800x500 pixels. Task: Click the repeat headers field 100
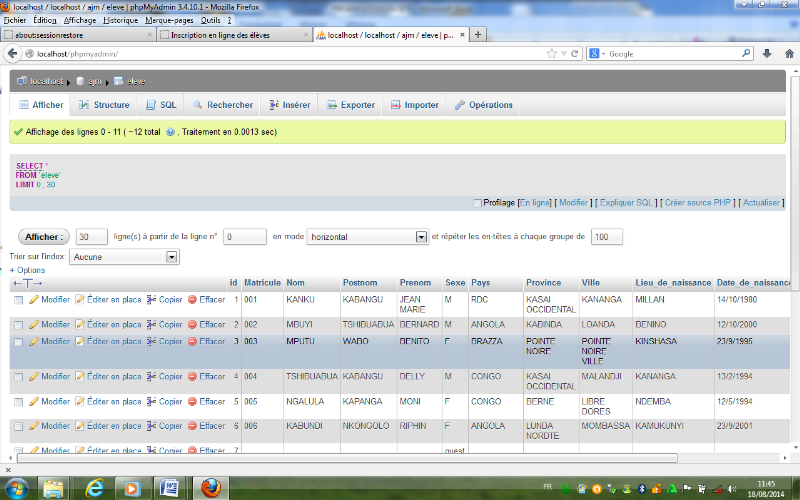pyautogui.click(x=607, y=237)
